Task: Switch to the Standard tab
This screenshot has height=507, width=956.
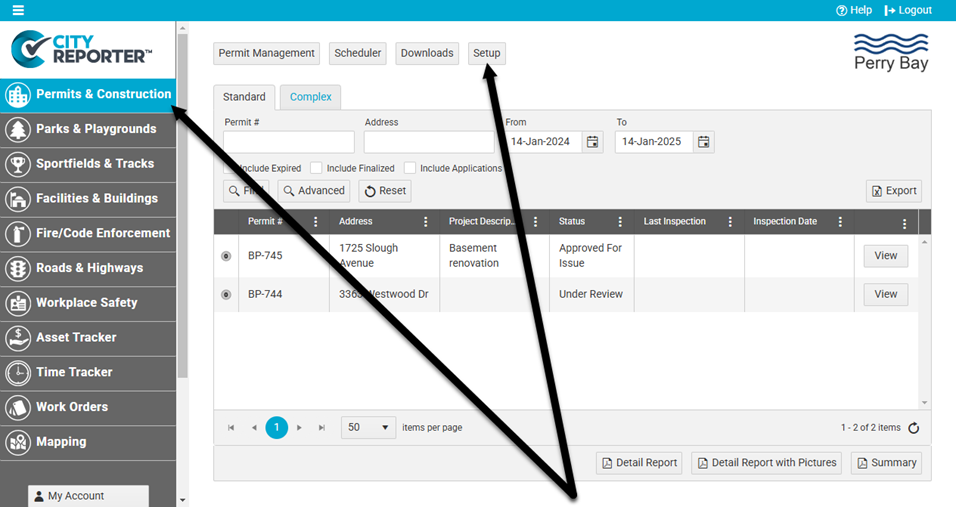Action: (244, 97)
